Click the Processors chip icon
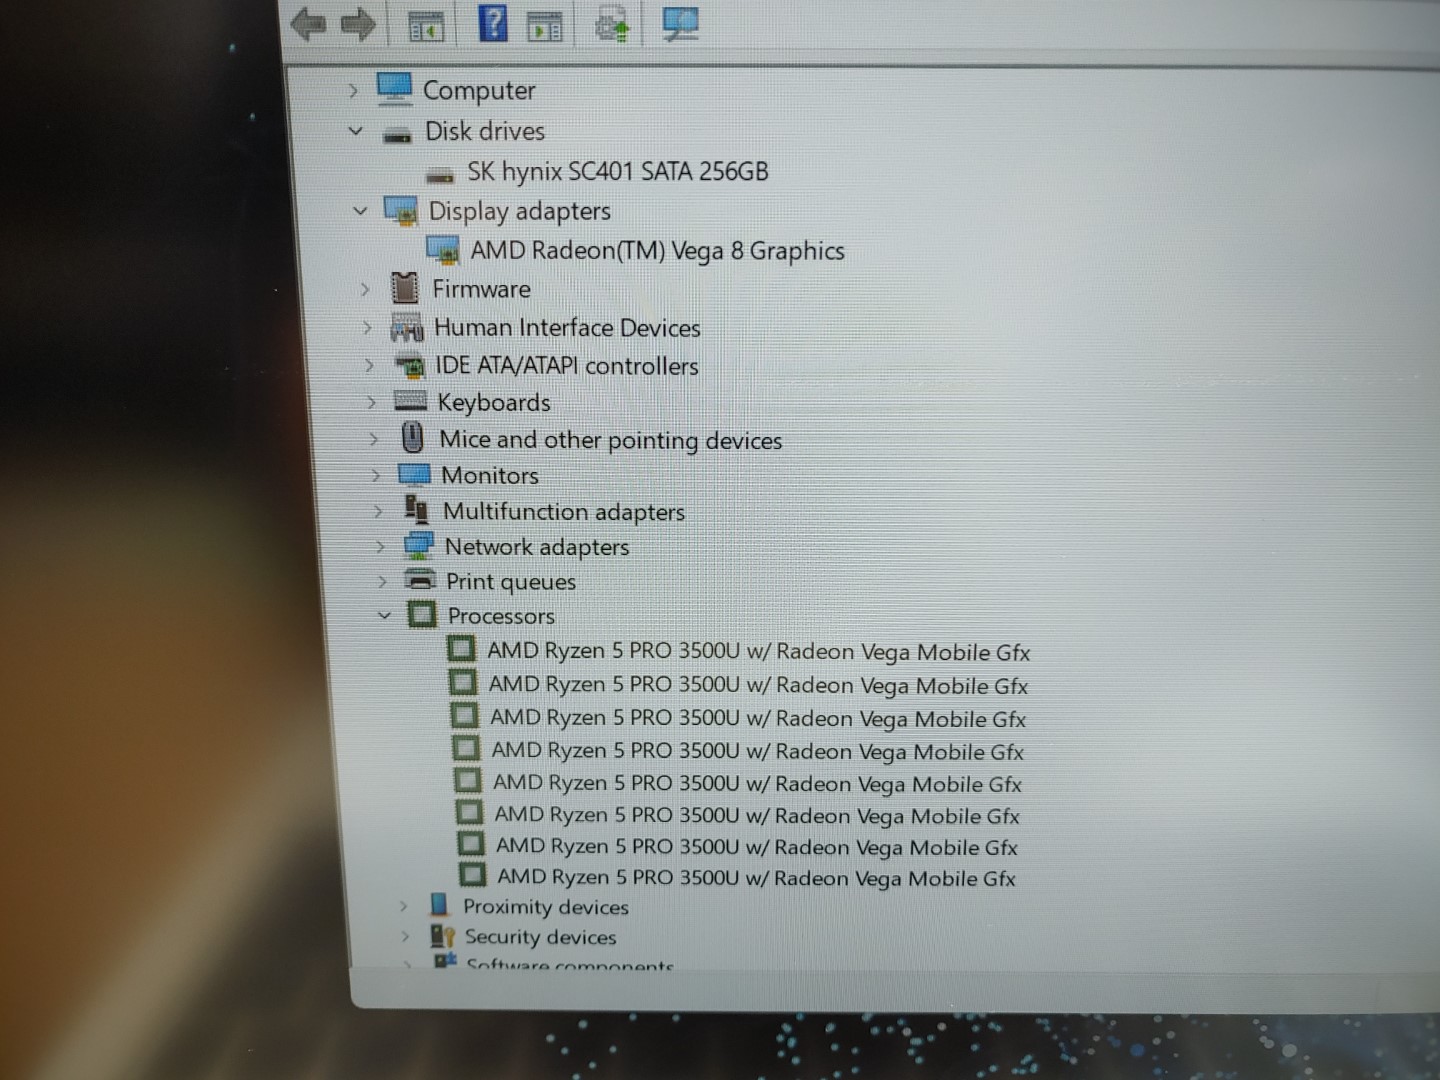Viewport: 1440px width, 1080px height. (422, 614)
